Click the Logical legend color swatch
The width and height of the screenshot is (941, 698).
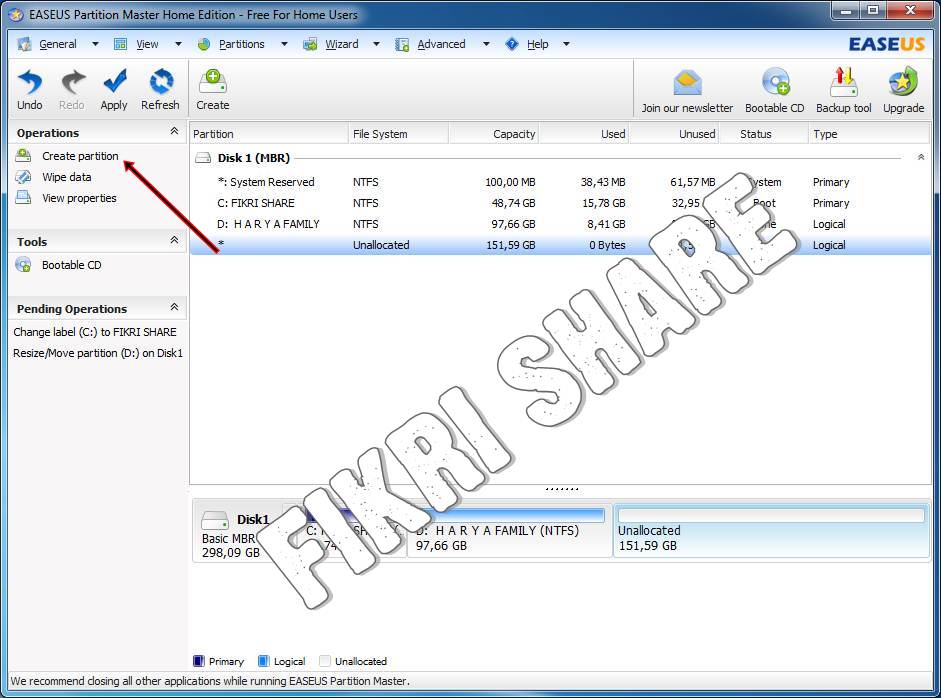tap(263, 661)
